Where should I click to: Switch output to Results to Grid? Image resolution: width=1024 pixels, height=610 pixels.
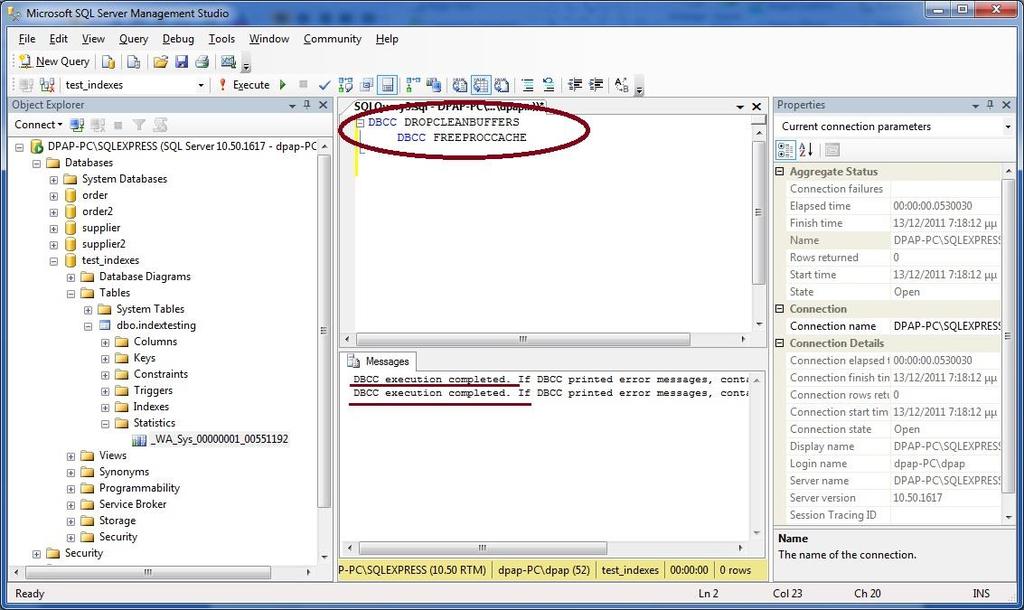[x=481, y=85]
